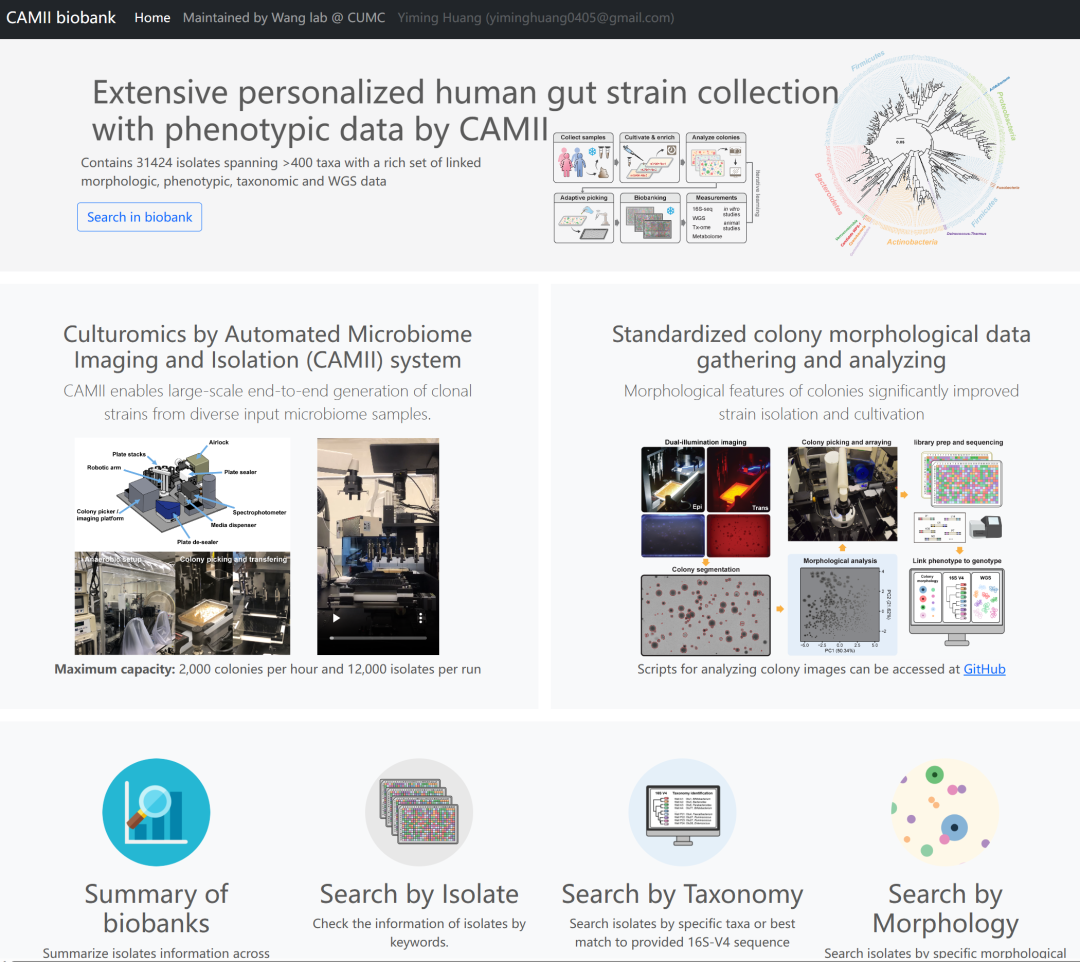Click Culturomics by Automated Microbiome Imaging heading

pyautogui.click(x=267, y=346)
